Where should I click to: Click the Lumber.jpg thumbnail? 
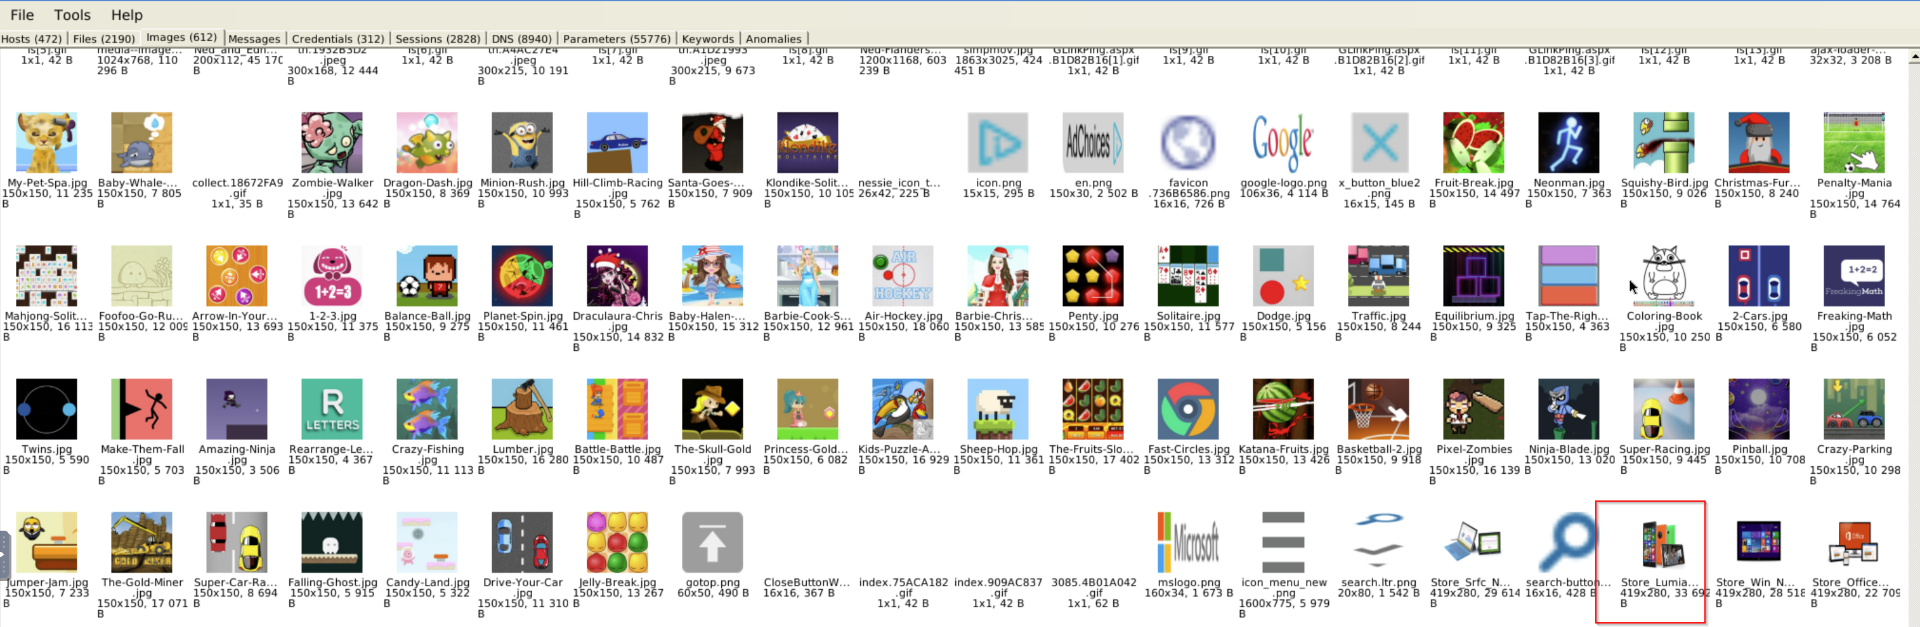[x=522, y=409]
